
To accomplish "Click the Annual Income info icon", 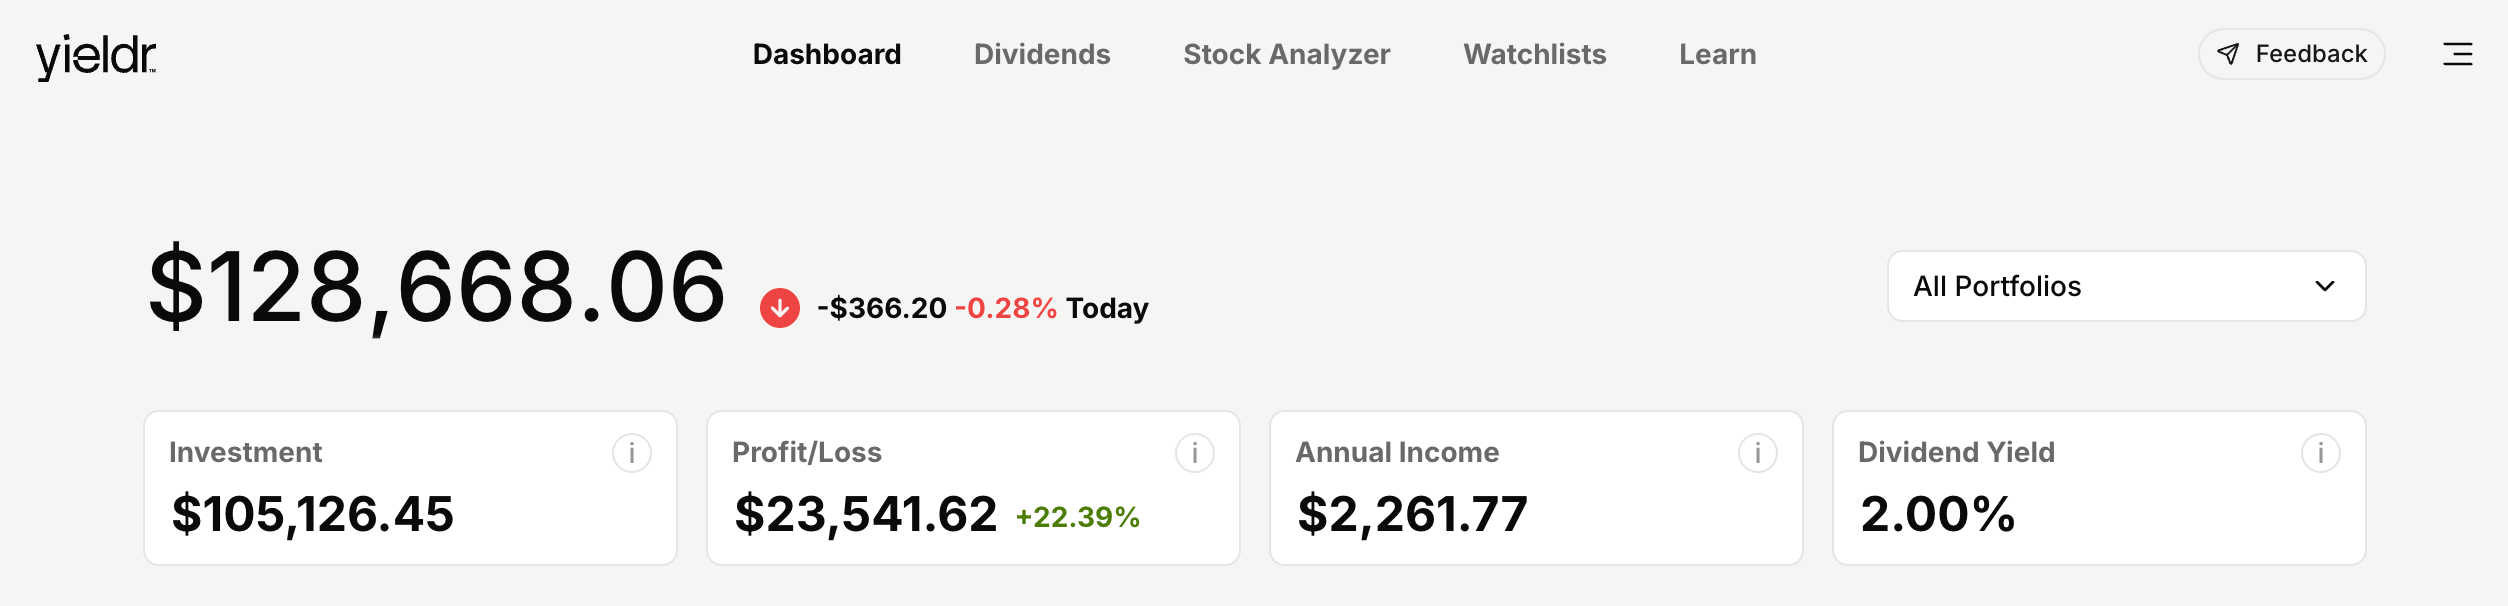I will coord(1758,453).
